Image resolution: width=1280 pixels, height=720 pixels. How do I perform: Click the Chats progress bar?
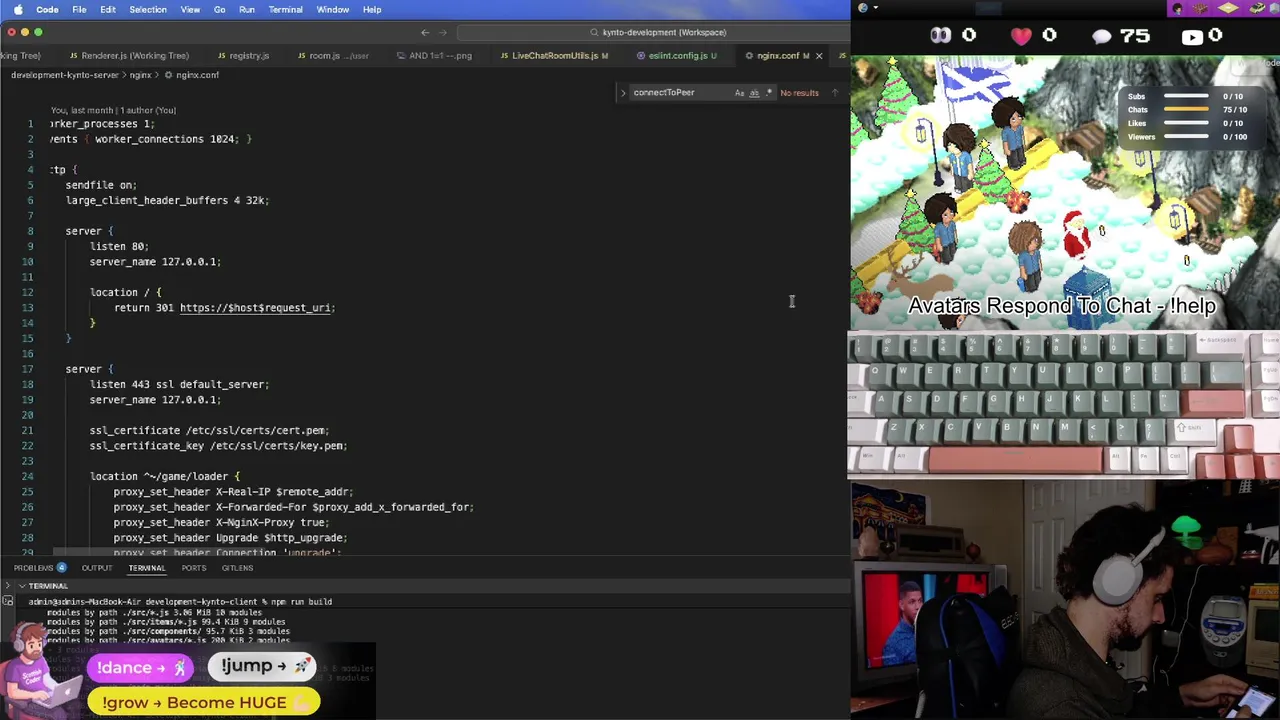click(x=1186, y=110)
